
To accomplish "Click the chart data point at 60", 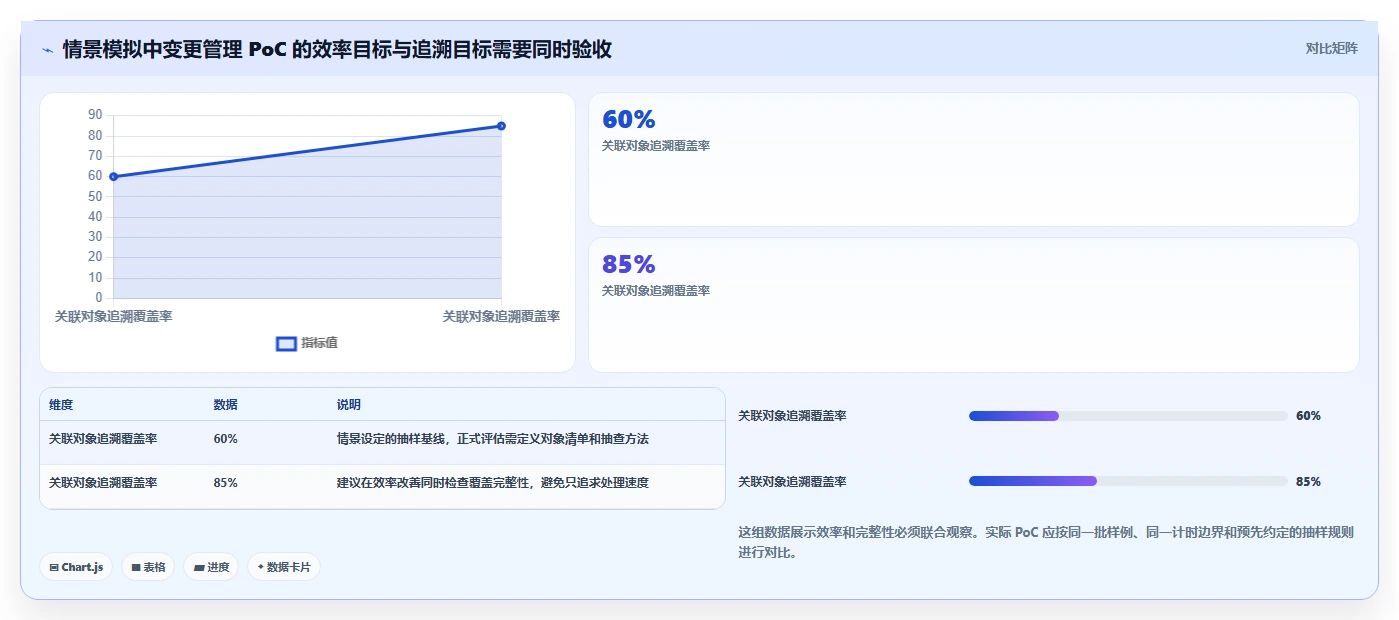I will pyautogui.click(x=114, y=177).
